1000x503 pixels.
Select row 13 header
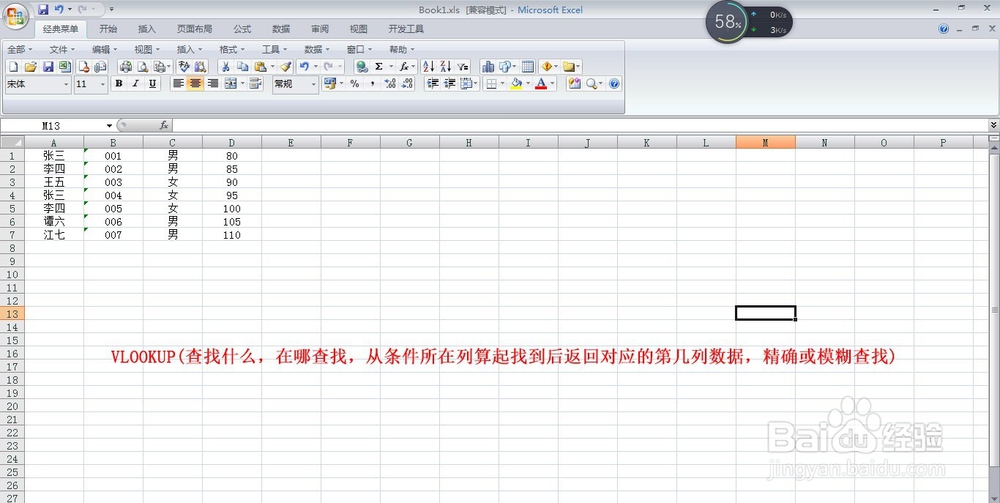click(x=12, y=314)
